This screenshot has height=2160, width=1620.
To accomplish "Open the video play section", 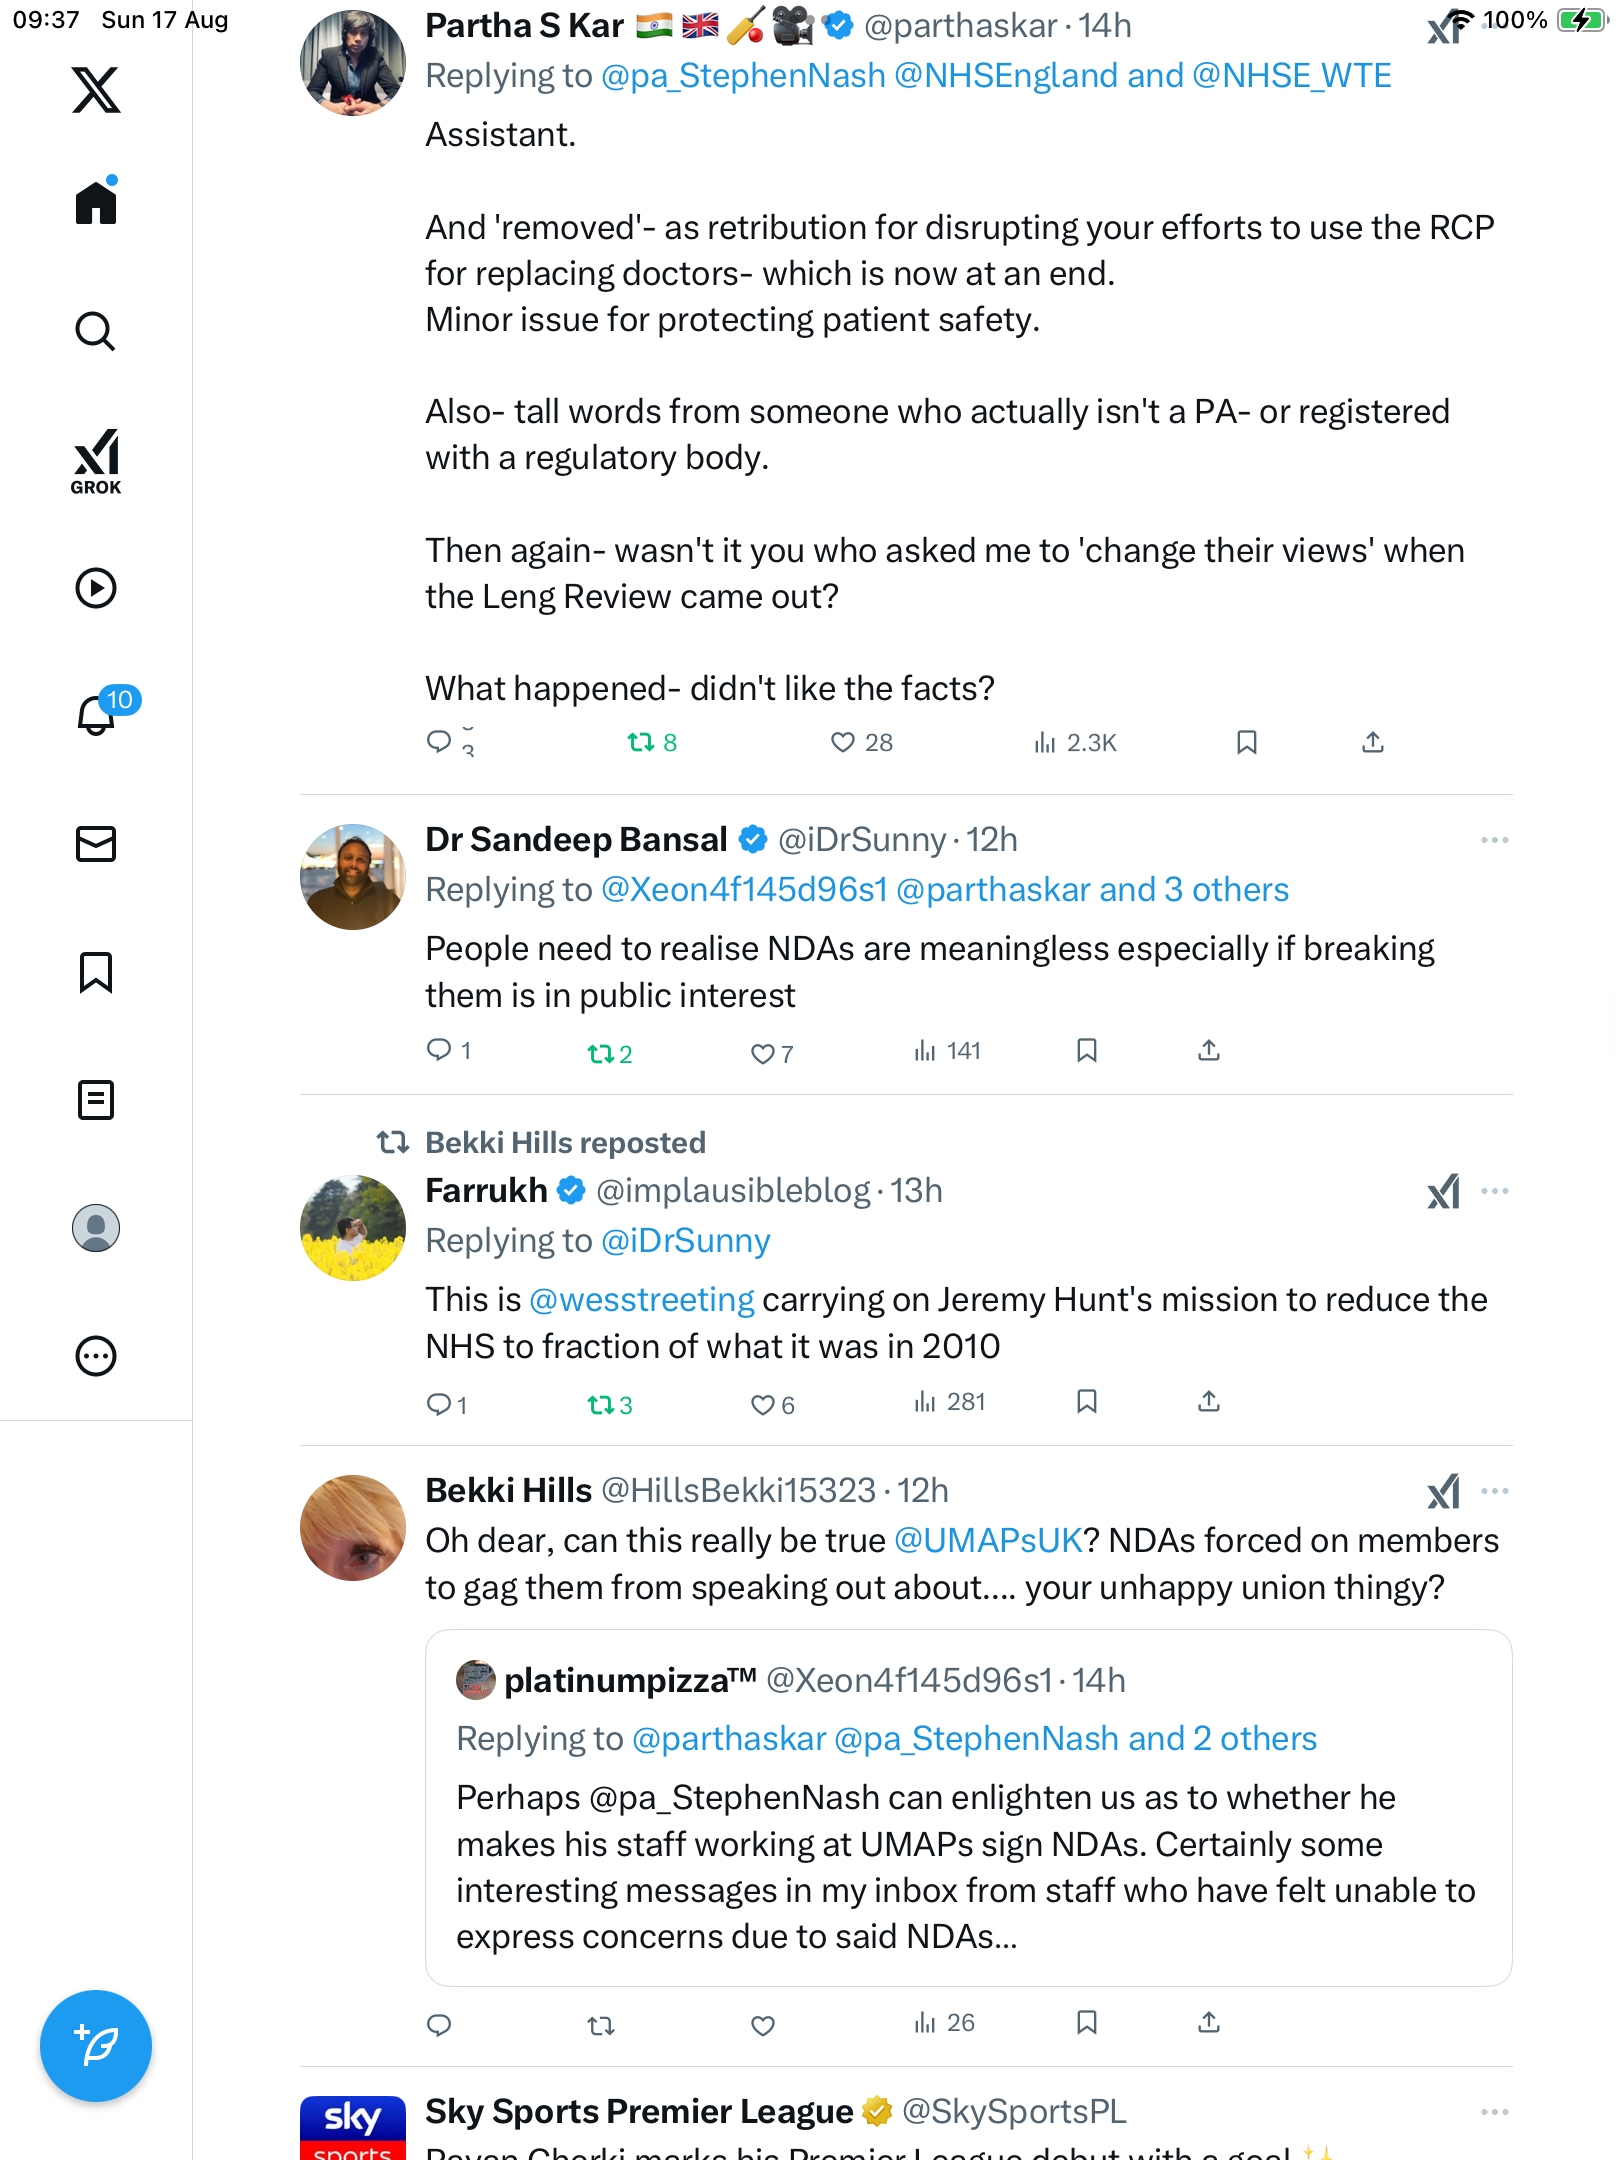I will tap(96, 588).
